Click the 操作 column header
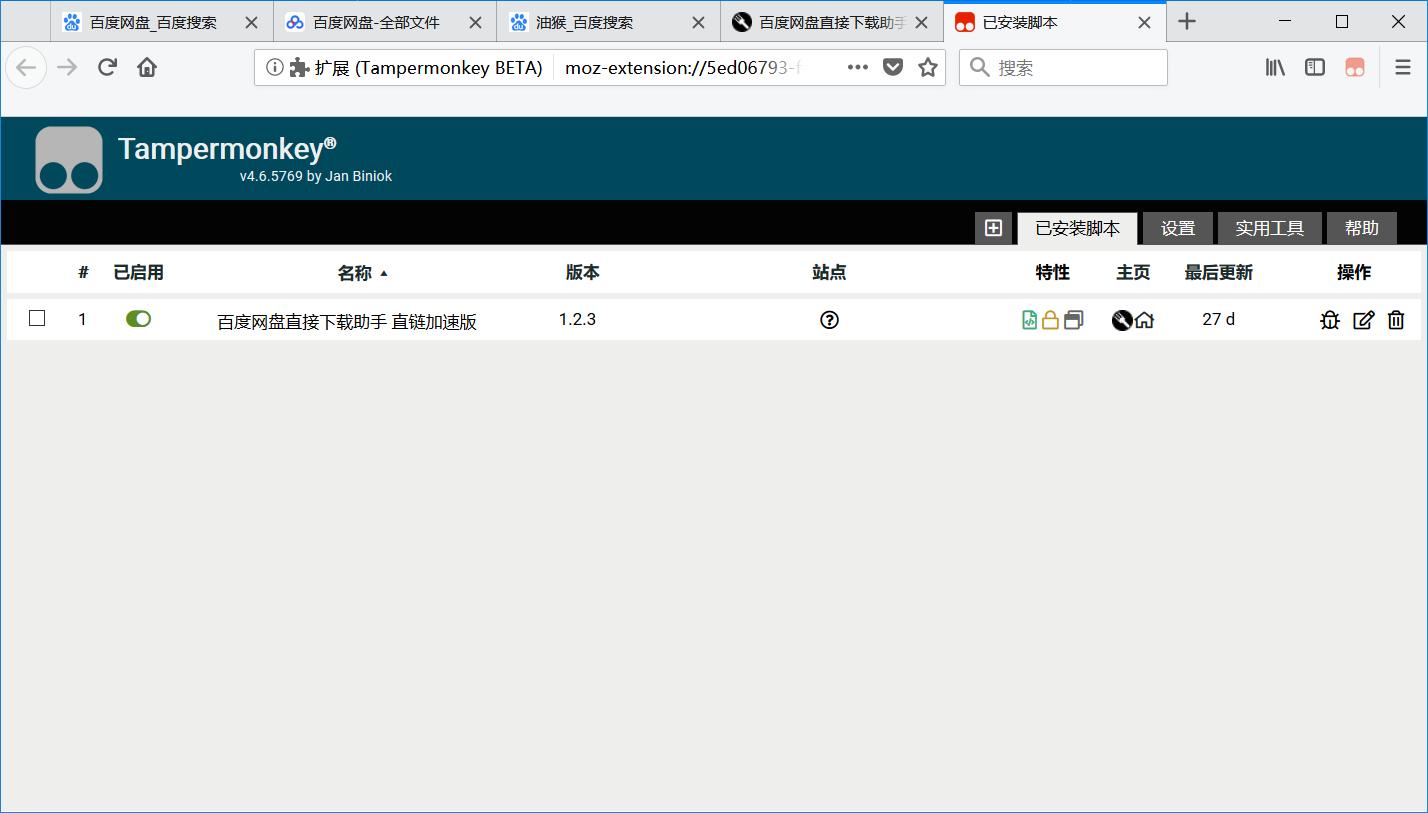1428x813 pixels. [x=1354, y=272]
